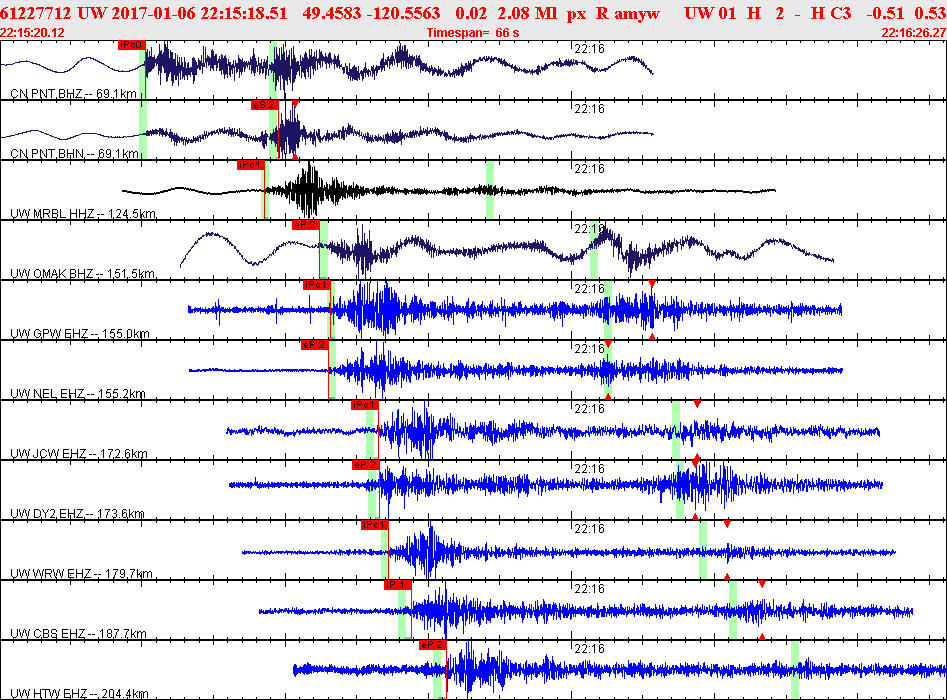
Task: Click the iPc1 pick flag on WRW EHZ
Action: click(x=374, y=525)
